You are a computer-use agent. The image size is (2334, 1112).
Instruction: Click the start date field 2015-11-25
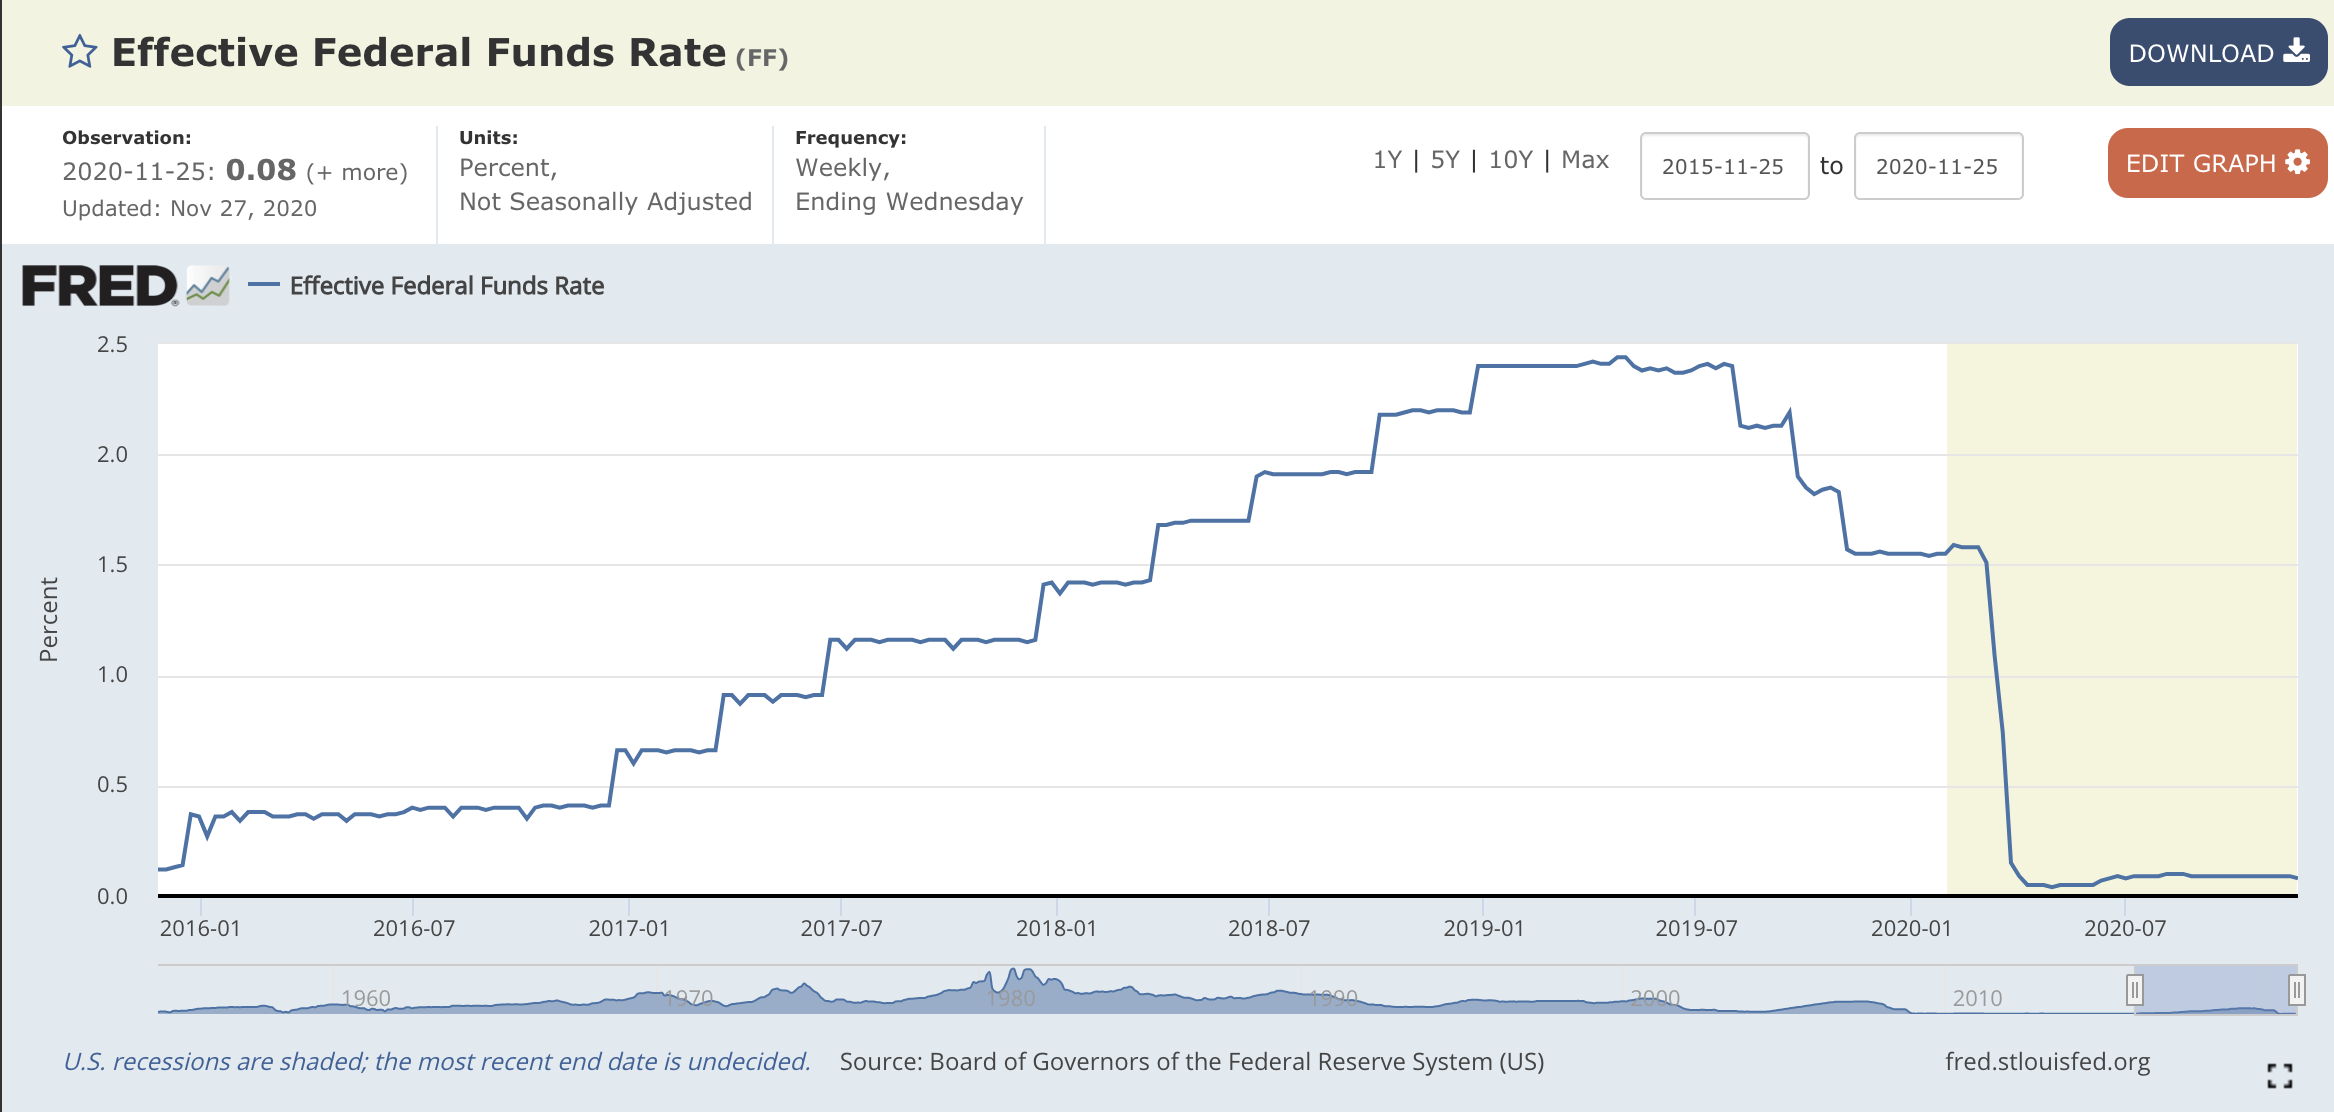[x=1723, y=166]
